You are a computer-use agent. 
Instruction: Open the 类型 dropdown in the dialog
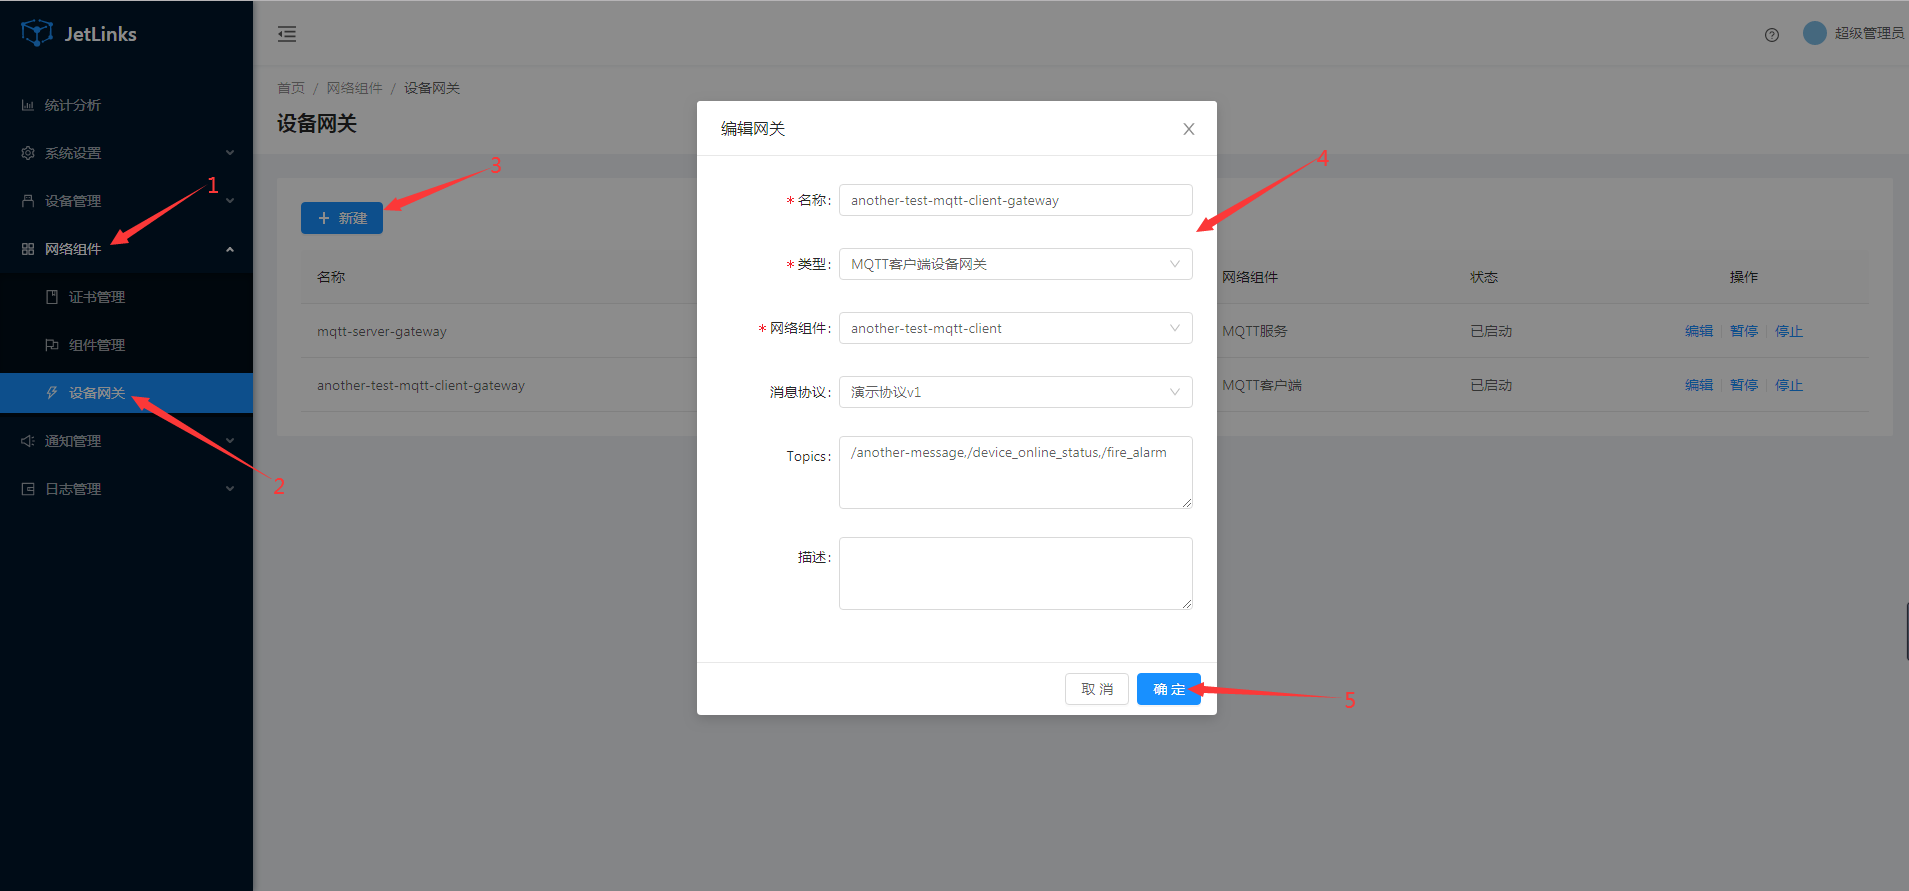1015,264
